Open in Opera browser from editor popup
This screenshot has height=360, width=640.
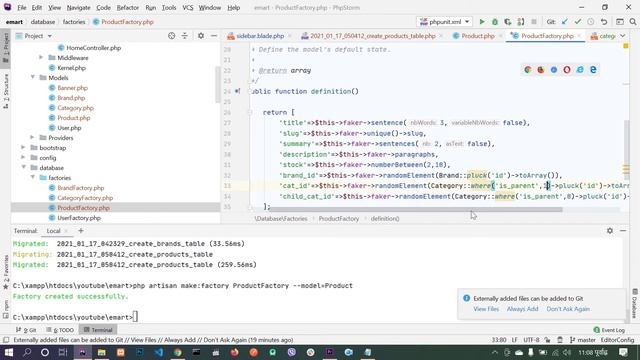567,70
